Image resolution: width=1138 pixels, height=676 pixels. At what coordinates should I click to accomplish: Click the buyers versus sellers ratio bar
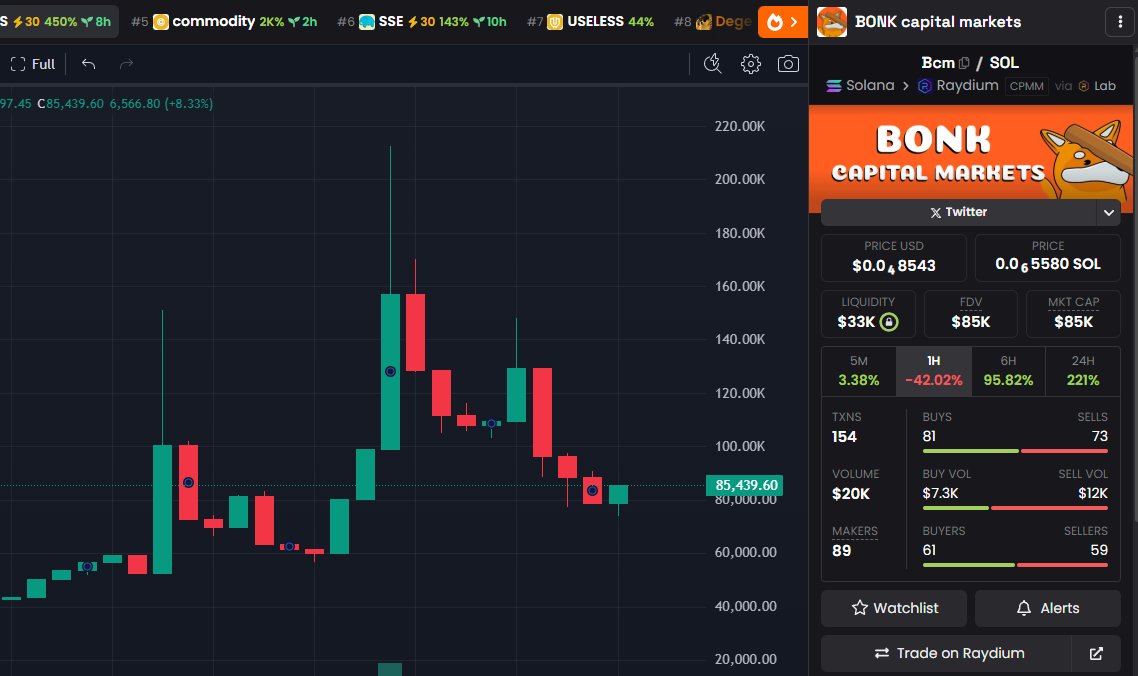pyautogui.click(x=1015, y=564)
